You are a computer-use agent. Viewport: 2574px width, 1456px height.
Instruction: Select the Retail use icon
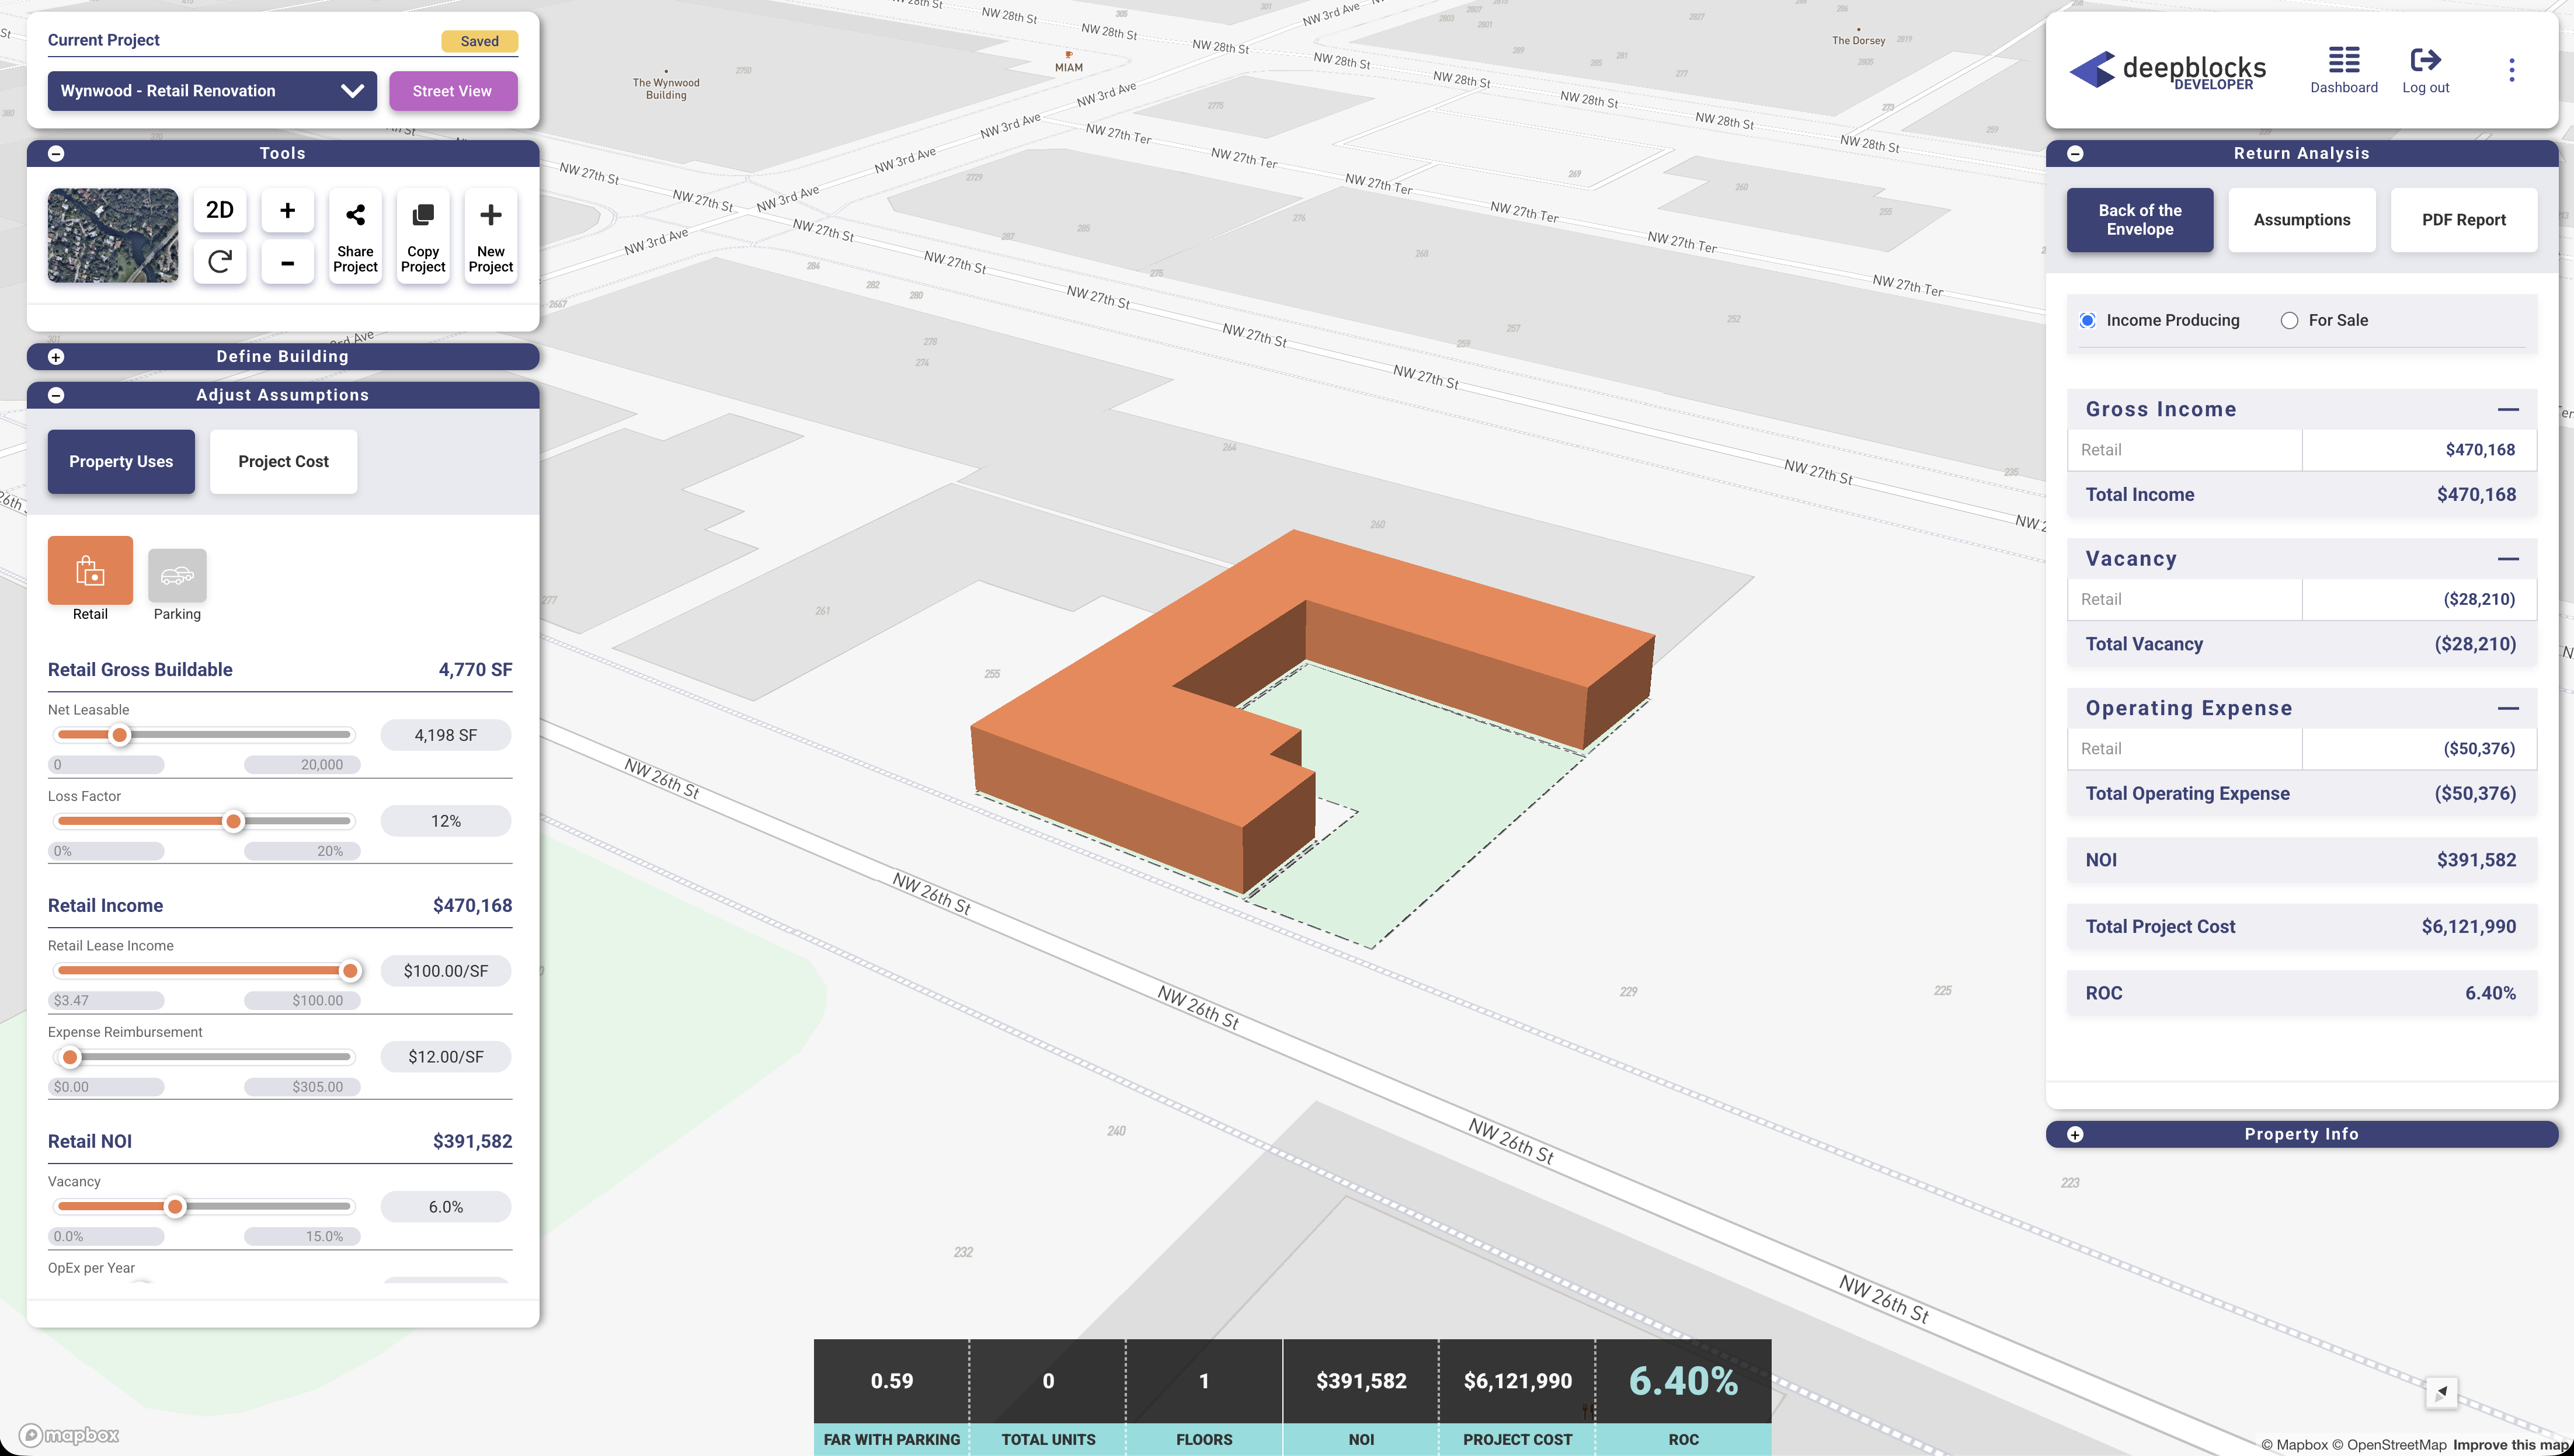pos(90,570)
